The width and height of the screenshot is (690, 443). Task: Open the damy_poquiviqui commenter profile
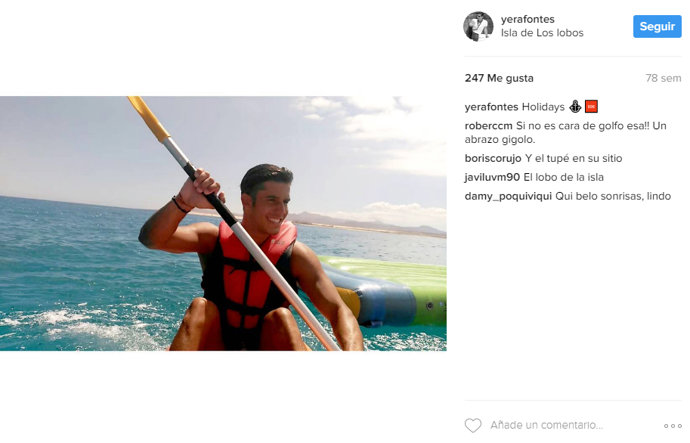tap(508, 196)
